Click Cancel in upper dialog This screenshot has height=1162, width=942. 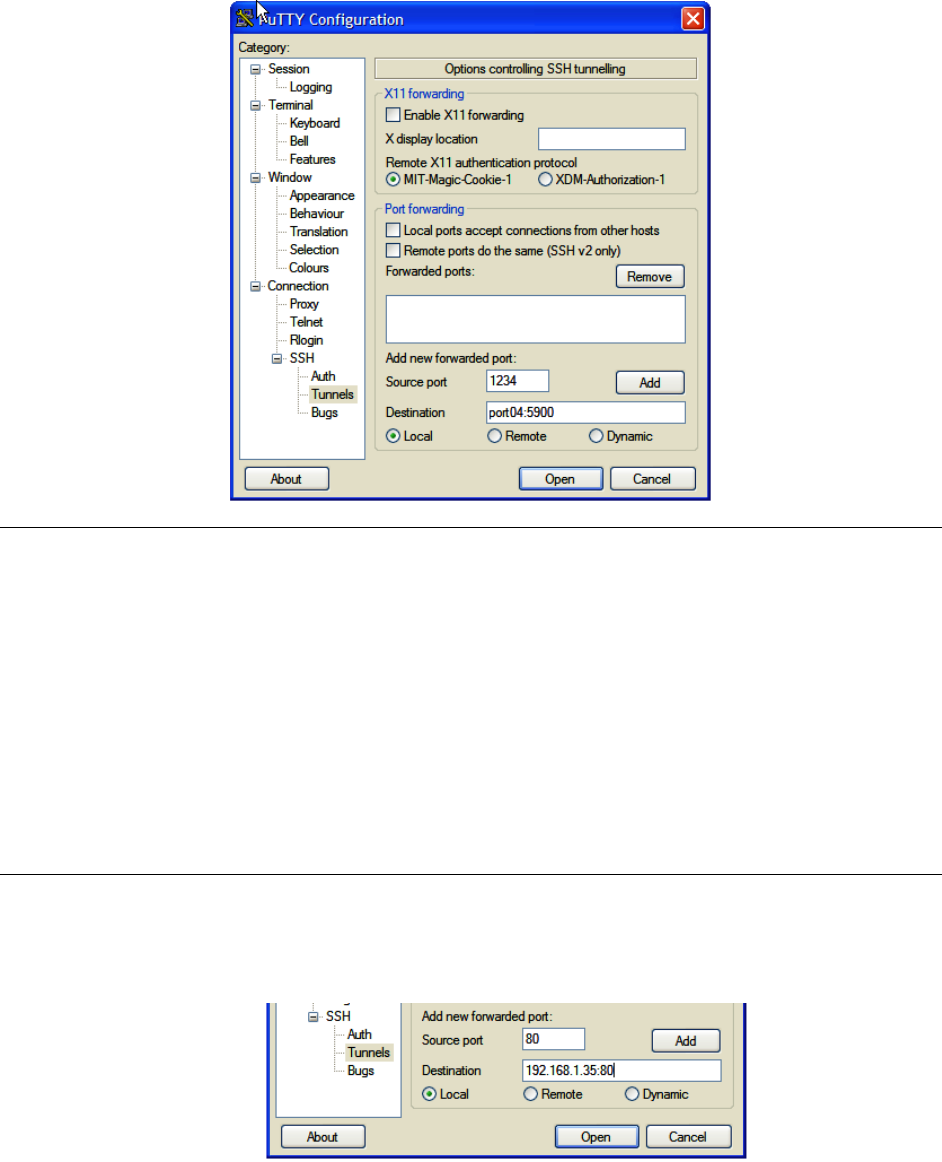(x=652, y=479)
